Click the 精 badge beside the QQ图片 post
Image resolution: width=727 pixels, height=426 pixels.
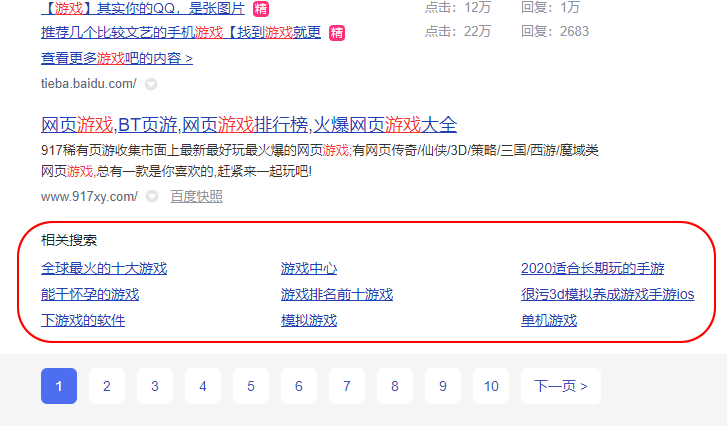pyautogui.click(x=261, y=8)
